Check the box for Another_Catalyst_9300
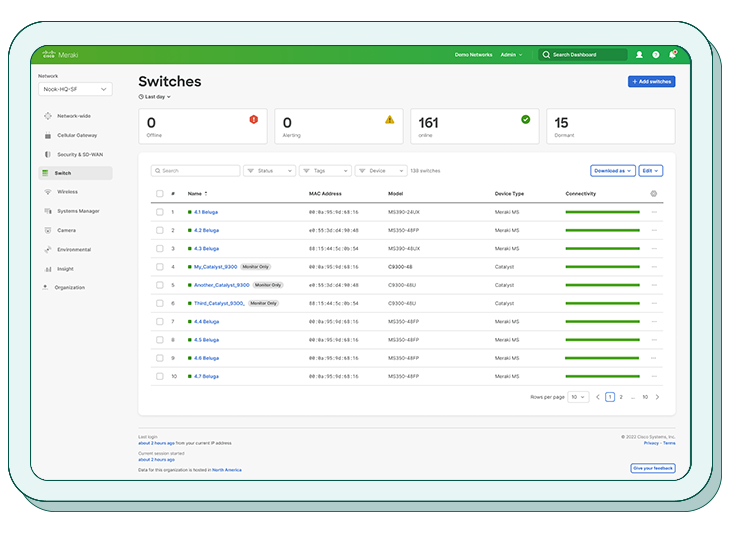Viewport: 730px width, 536px height. click(160, 285)
